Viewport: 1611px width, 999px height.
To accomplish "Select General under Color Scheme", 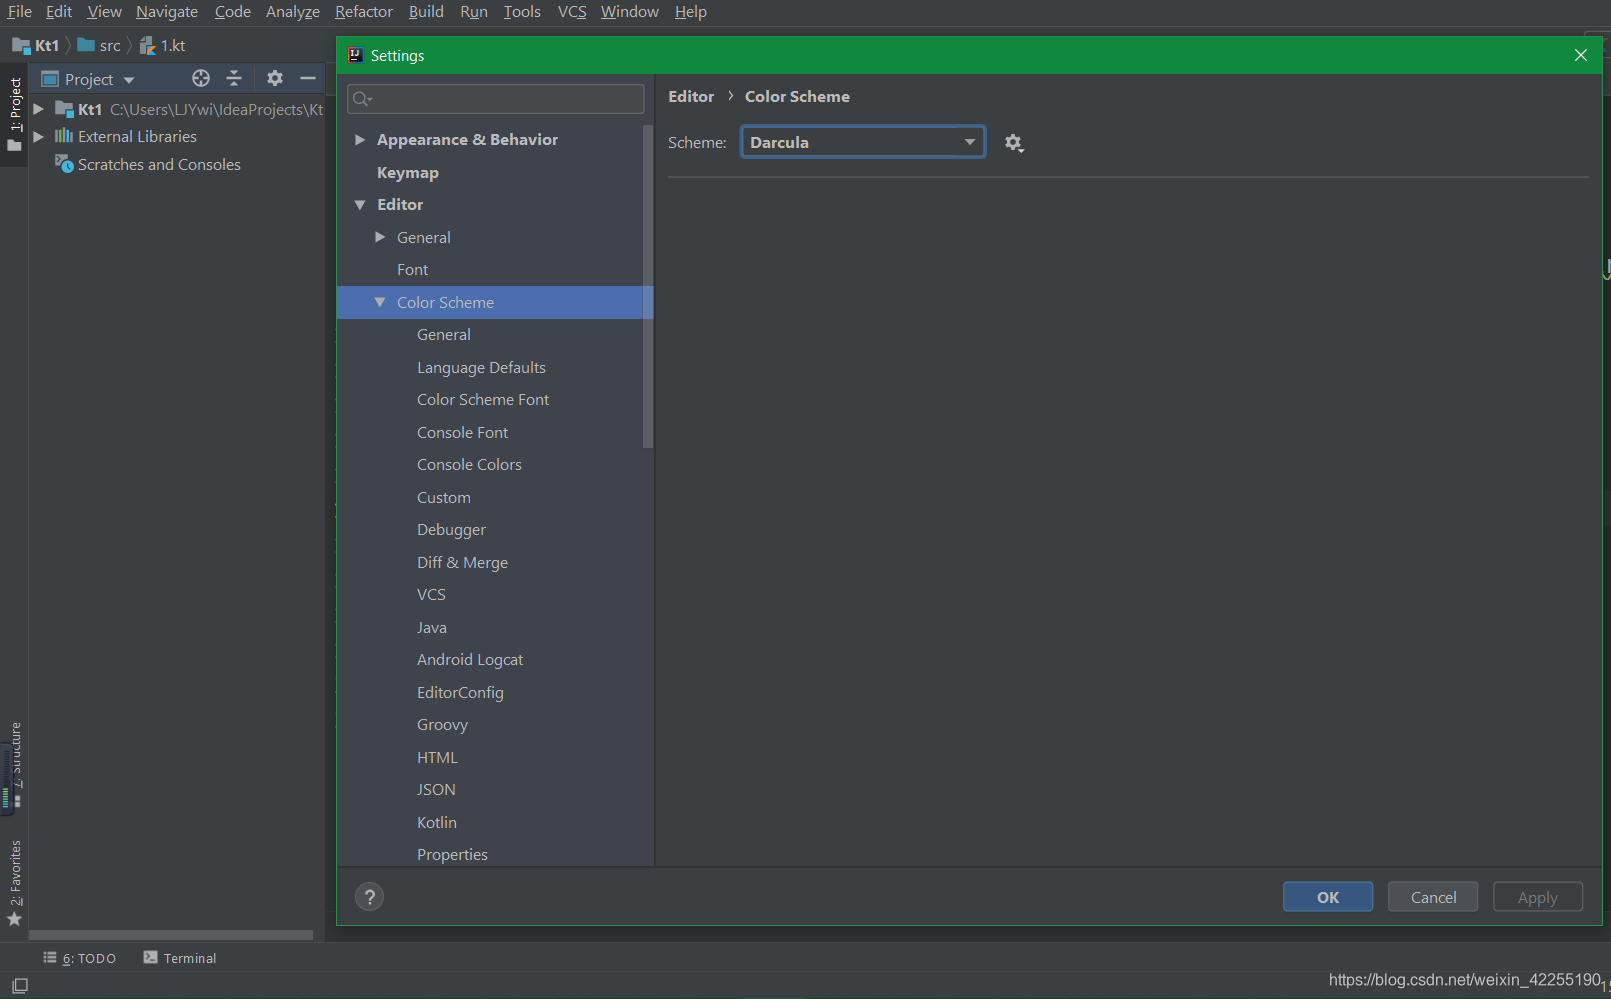I will pyautogui.click(x=444, y=335).
